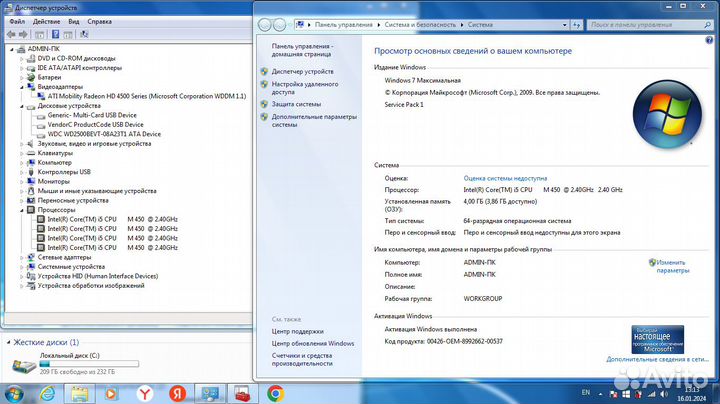Open Дополнительные параметры системы link
The image size is (720, 404).
click(314, 121)
